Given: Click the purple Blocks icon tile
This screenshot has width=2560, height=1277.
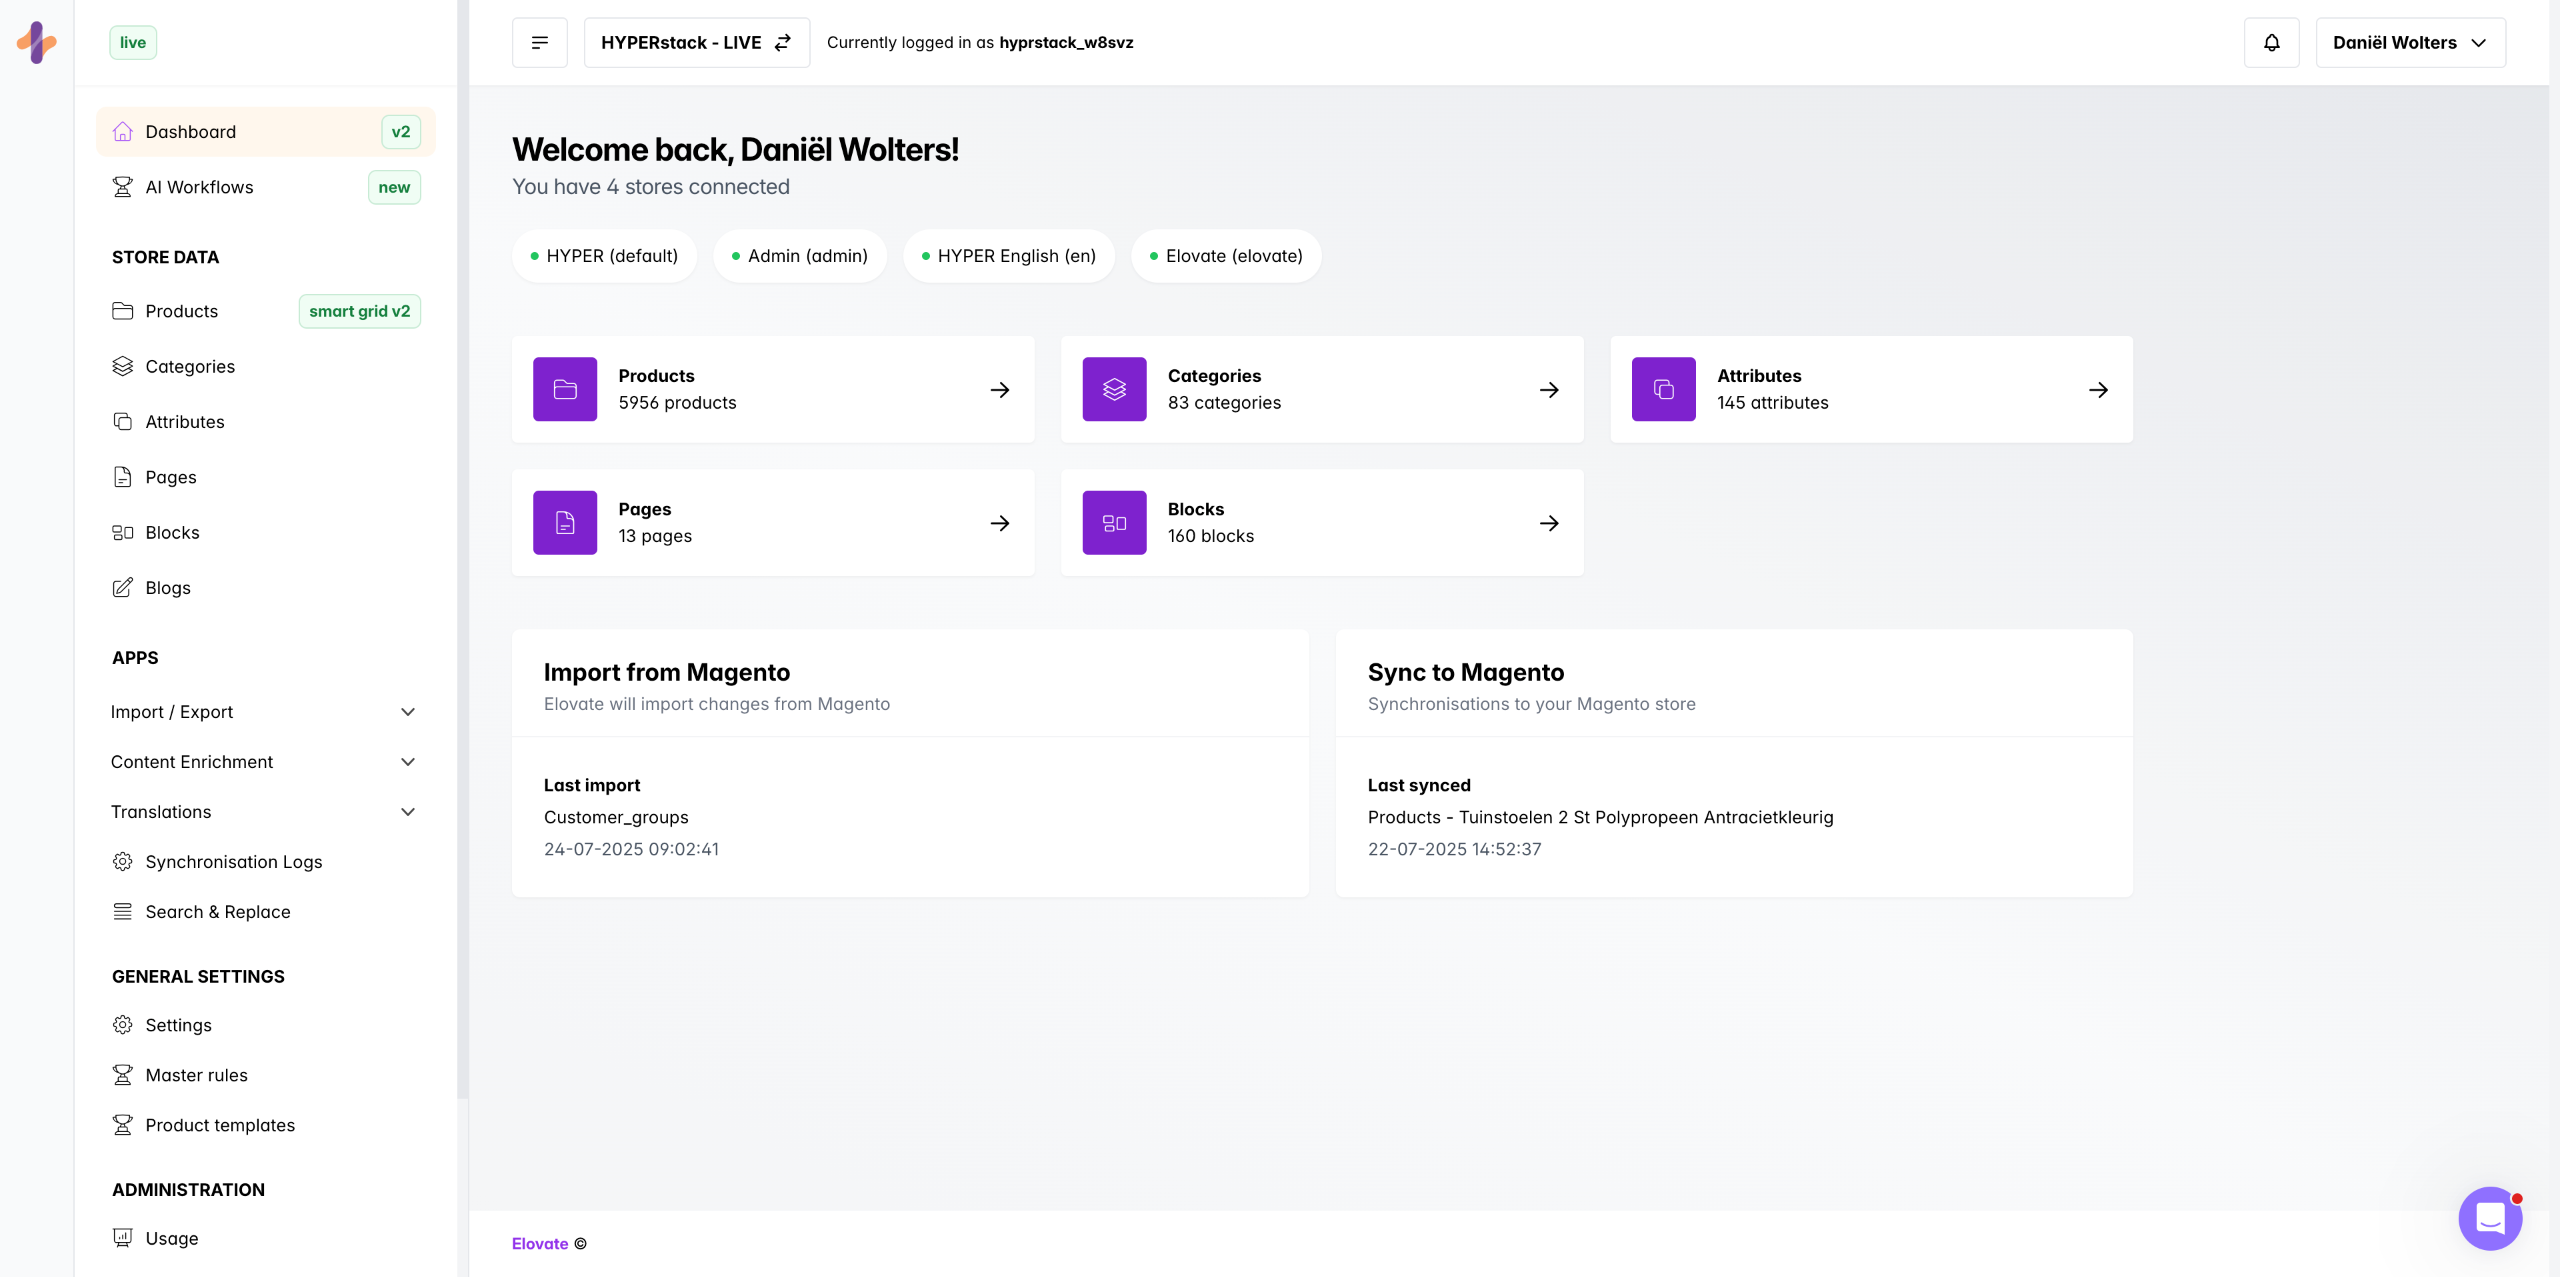Looking at the screenshot, I should [x=1114, y=522].
